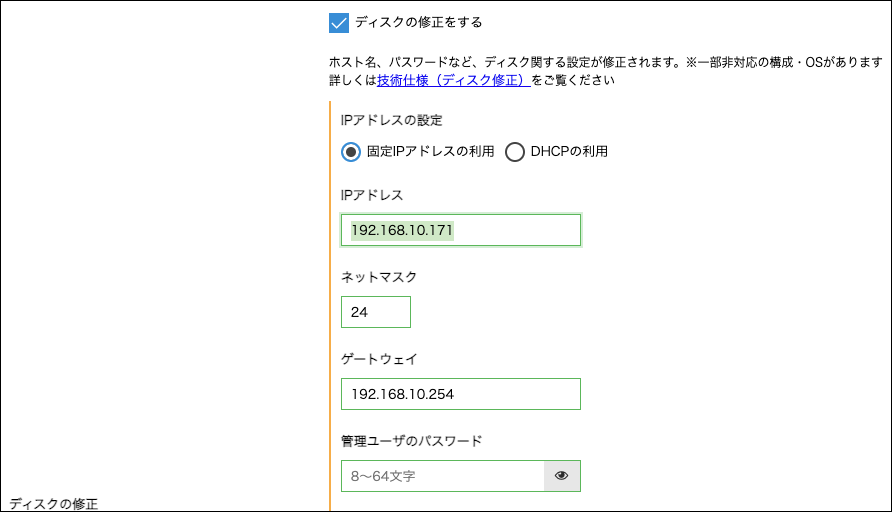892x512 pixels.
Task: Click the 8〜64文字 password input
Action: pos(442,476)
